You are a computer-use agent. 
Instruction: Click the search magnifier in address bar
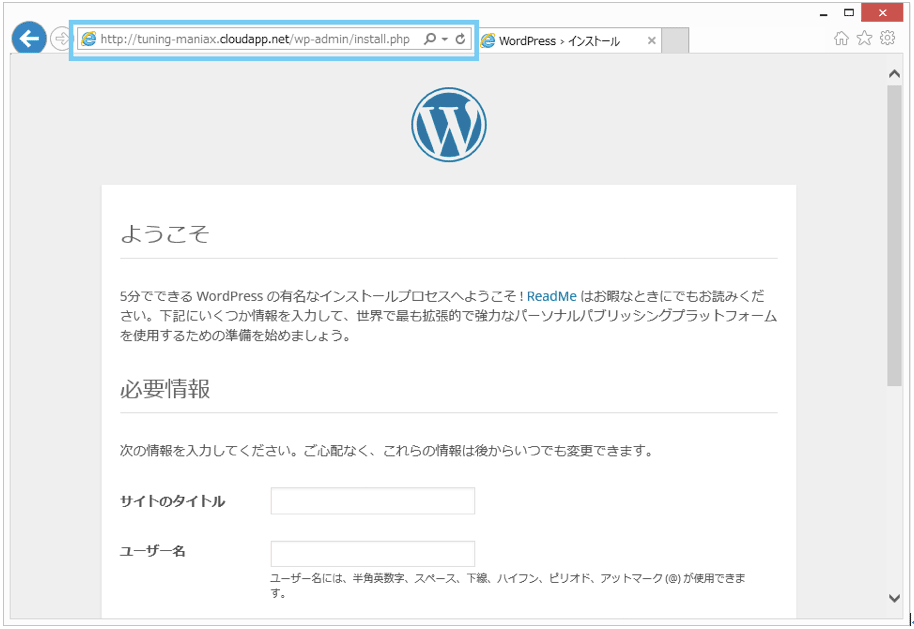(x=430, y=39)
